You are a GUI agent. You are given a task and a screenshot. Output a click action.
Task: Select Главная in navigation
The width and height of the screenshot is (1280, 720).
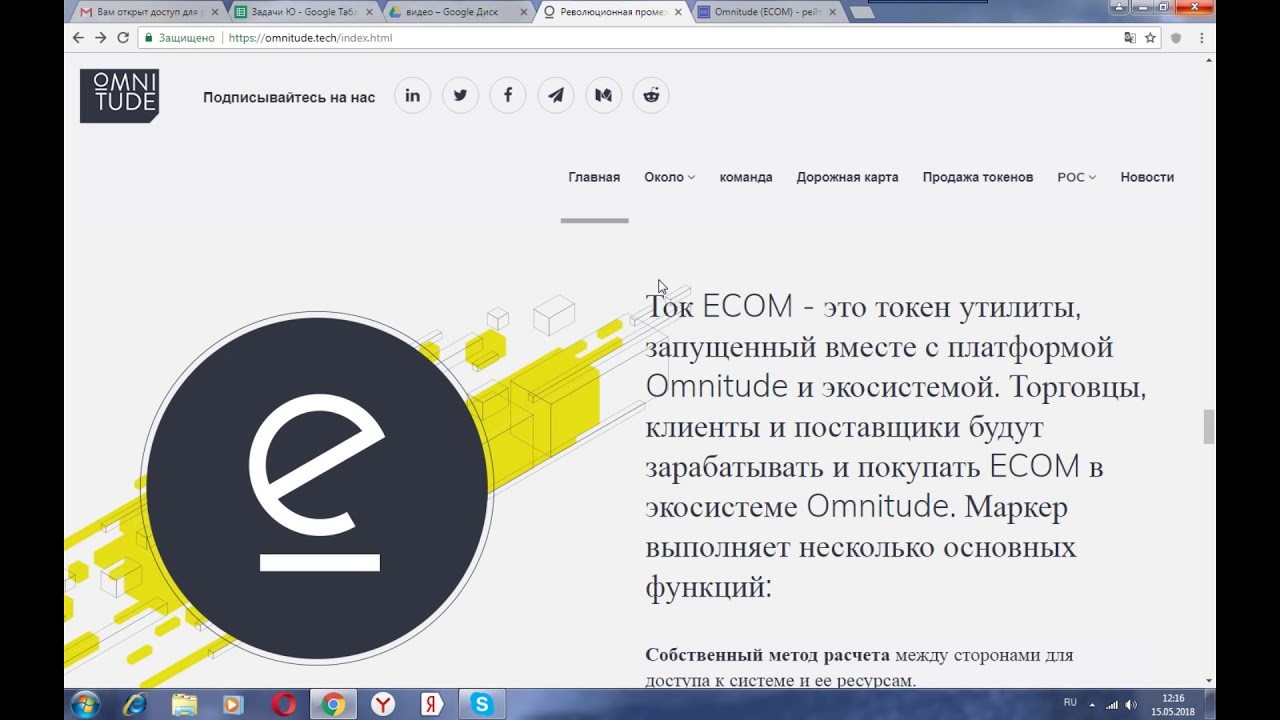coord(594,177)
